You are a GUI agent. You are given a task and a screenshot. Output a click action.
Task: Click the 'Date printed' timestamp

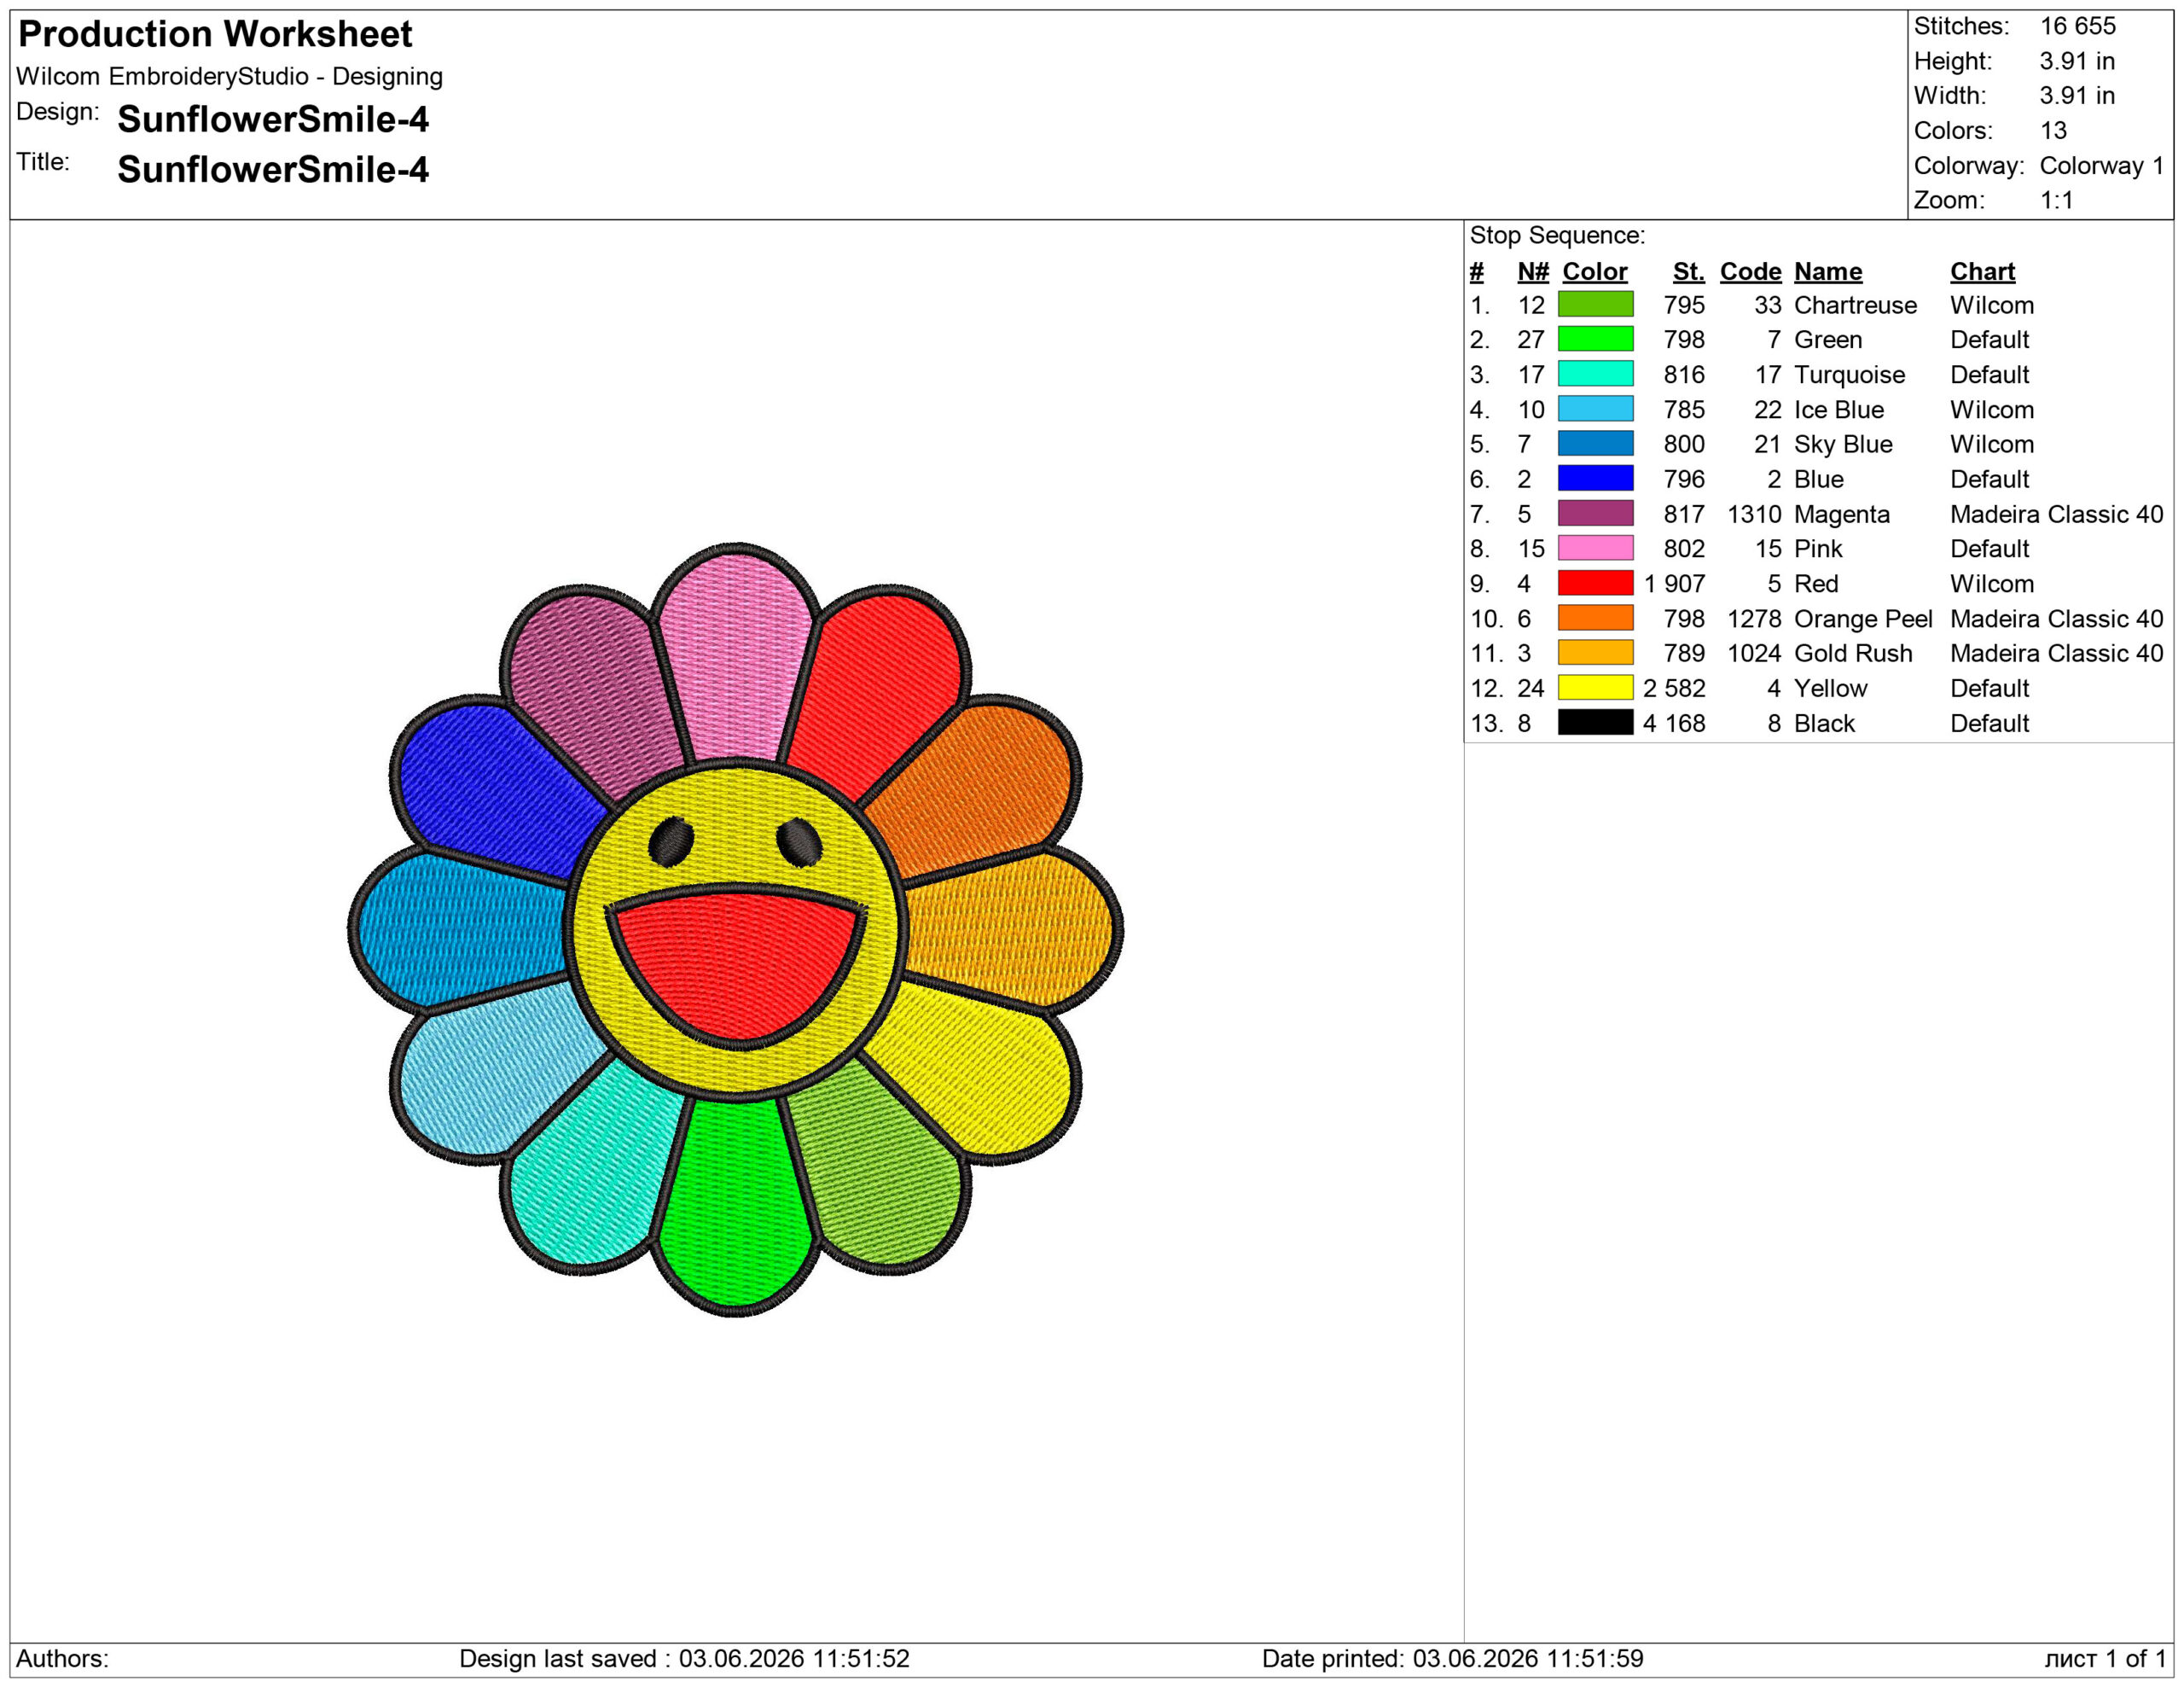[1452, 1658]
